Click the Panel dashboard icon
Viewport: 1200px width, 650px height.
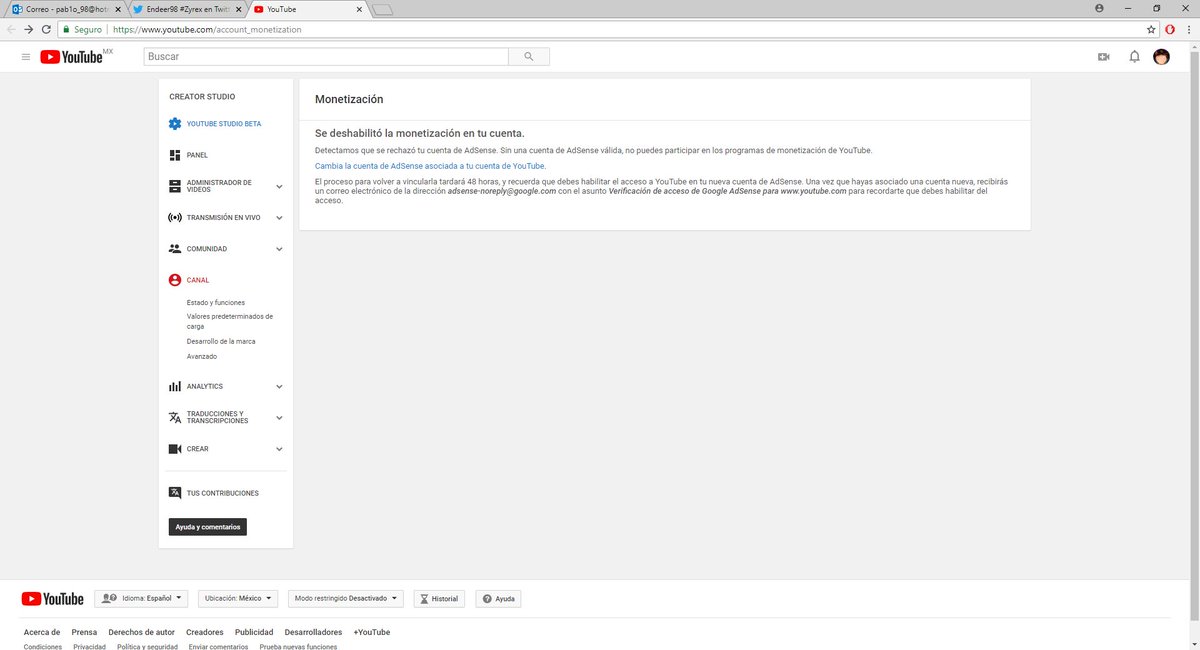point(175,155)
